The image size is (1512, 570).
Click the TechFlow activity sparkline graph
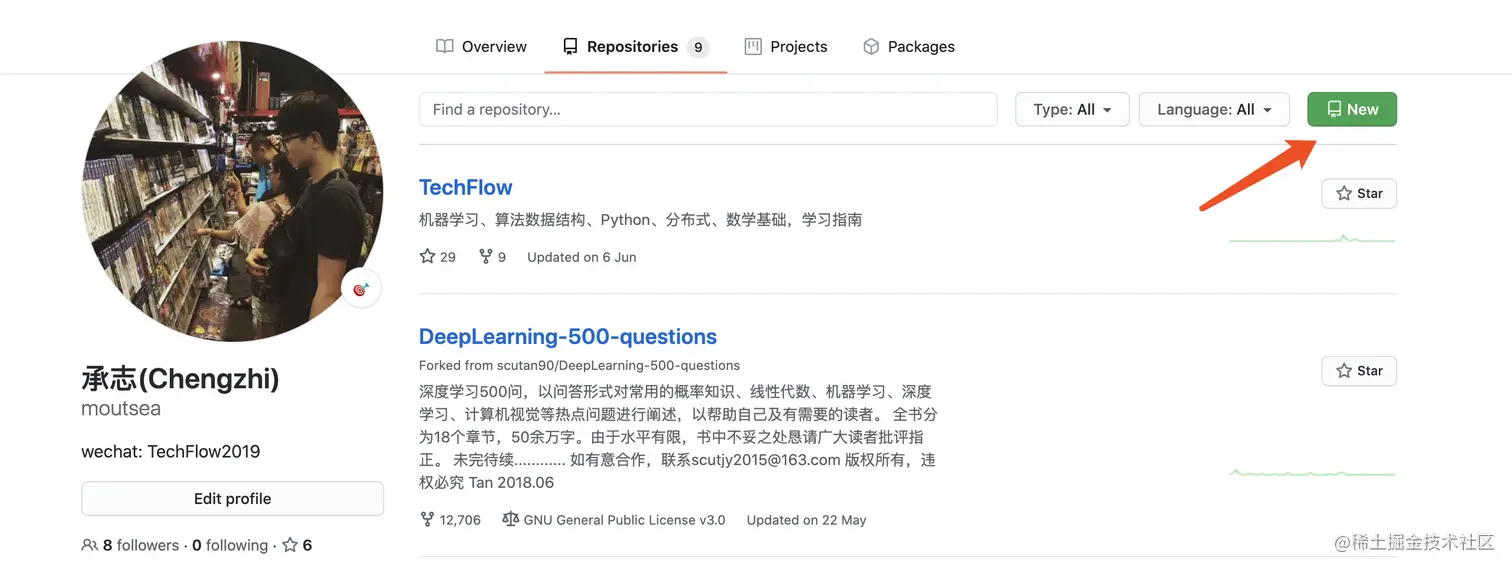tap(1312, 239)
